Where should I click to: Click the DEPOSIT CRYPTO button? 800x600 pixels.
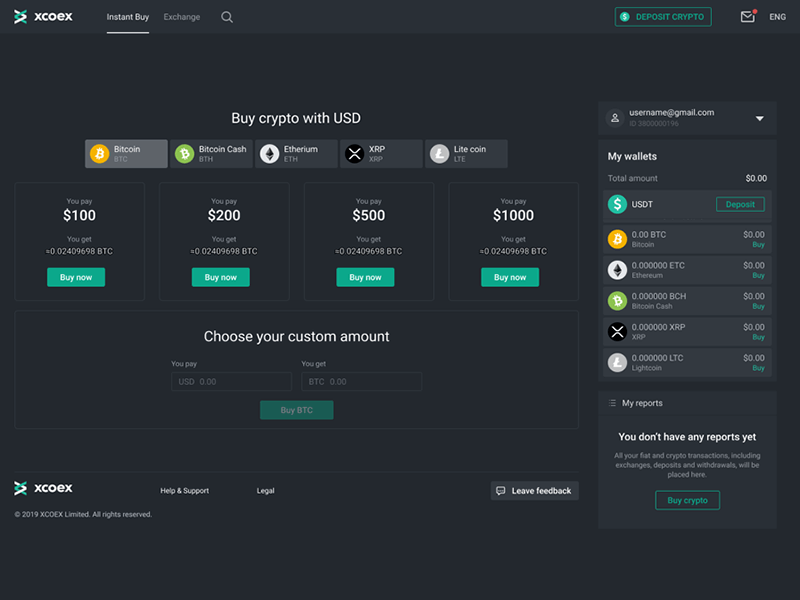(x=663, y=17)
